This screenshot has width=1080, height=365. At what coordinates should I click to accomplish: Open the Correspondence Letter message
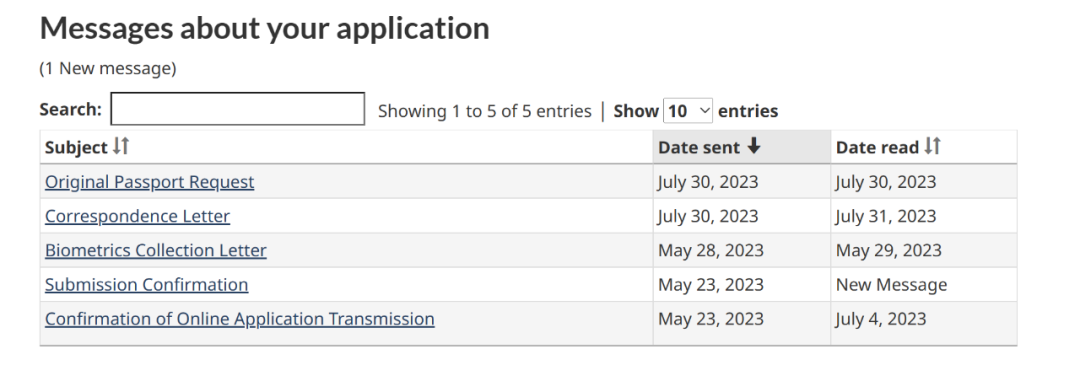(x=137, y=216)
